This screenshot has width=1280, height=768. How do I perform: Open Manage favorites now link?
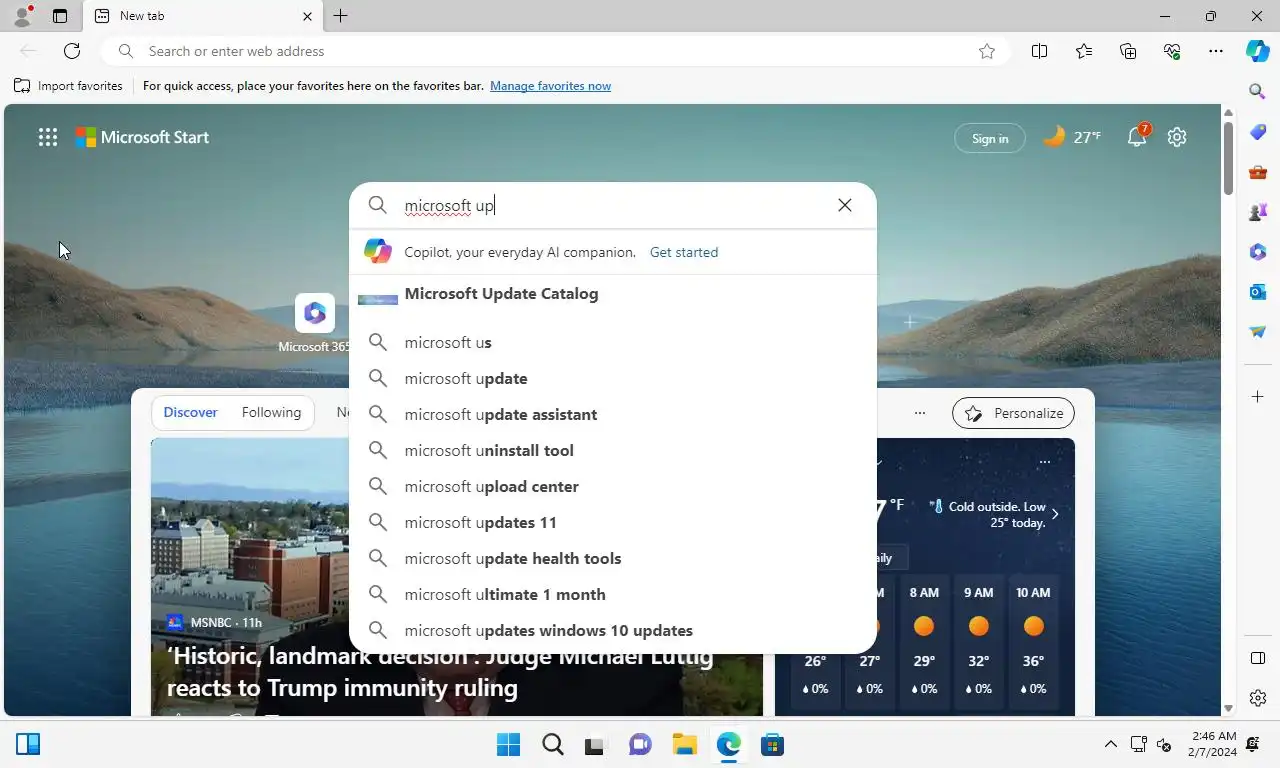pyautogui.click(x=550, y=86)
